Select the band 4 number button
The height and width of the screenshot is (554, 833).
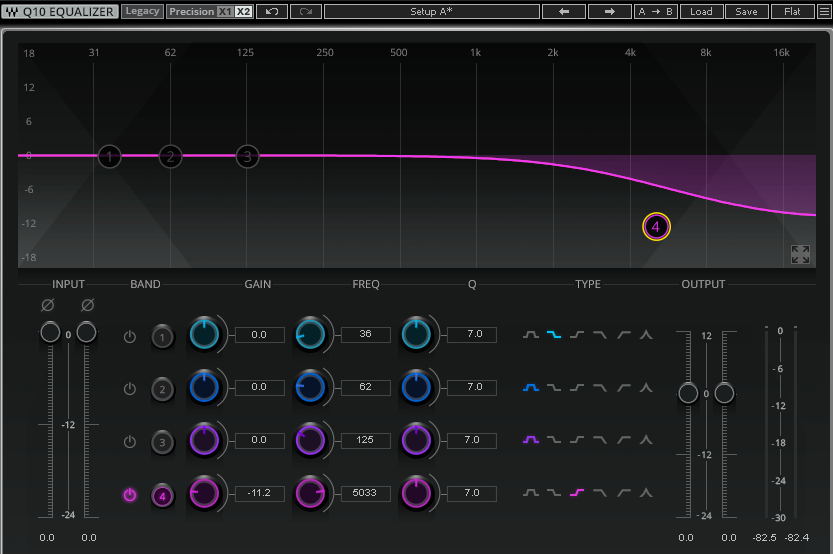163,496
